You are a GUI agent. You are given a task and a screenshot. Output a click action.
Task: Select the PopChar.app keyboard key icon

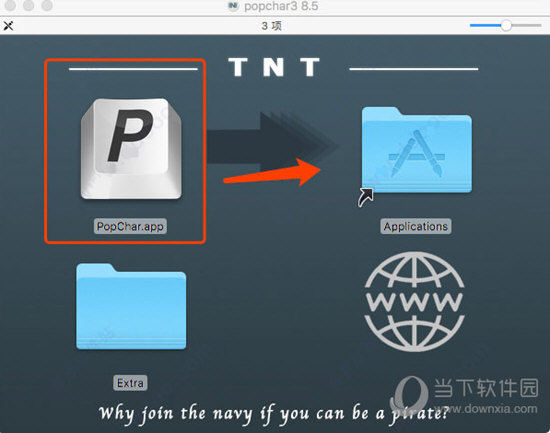(x=131, y=149)
